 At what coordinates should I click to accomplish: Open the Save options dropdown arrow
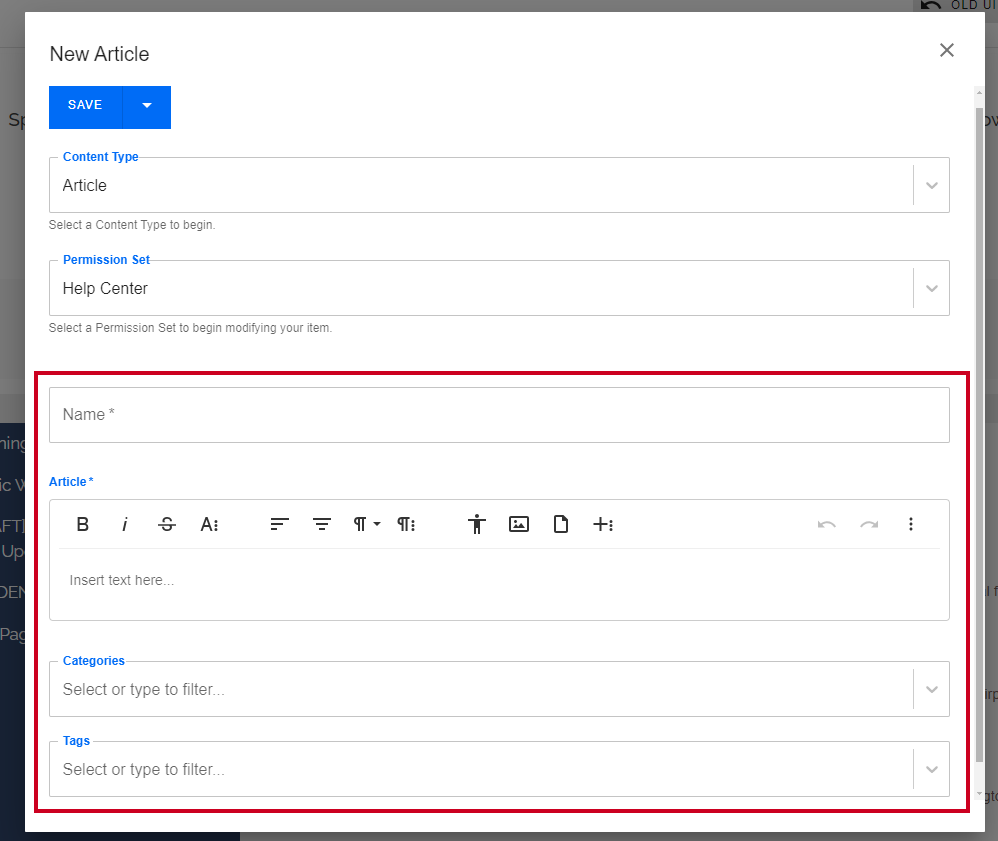[x=147, y=107]
